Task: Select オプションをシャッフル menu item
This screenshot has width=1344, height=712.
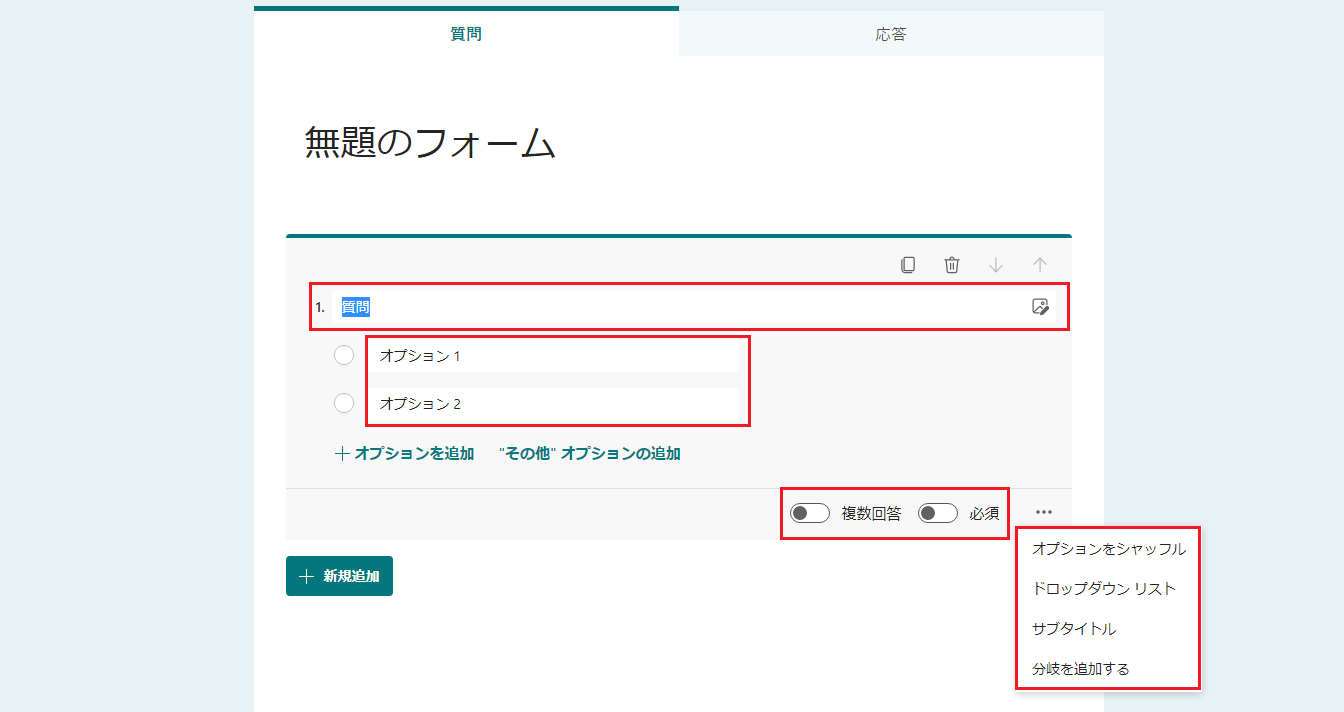Action: pos(1108,549)
